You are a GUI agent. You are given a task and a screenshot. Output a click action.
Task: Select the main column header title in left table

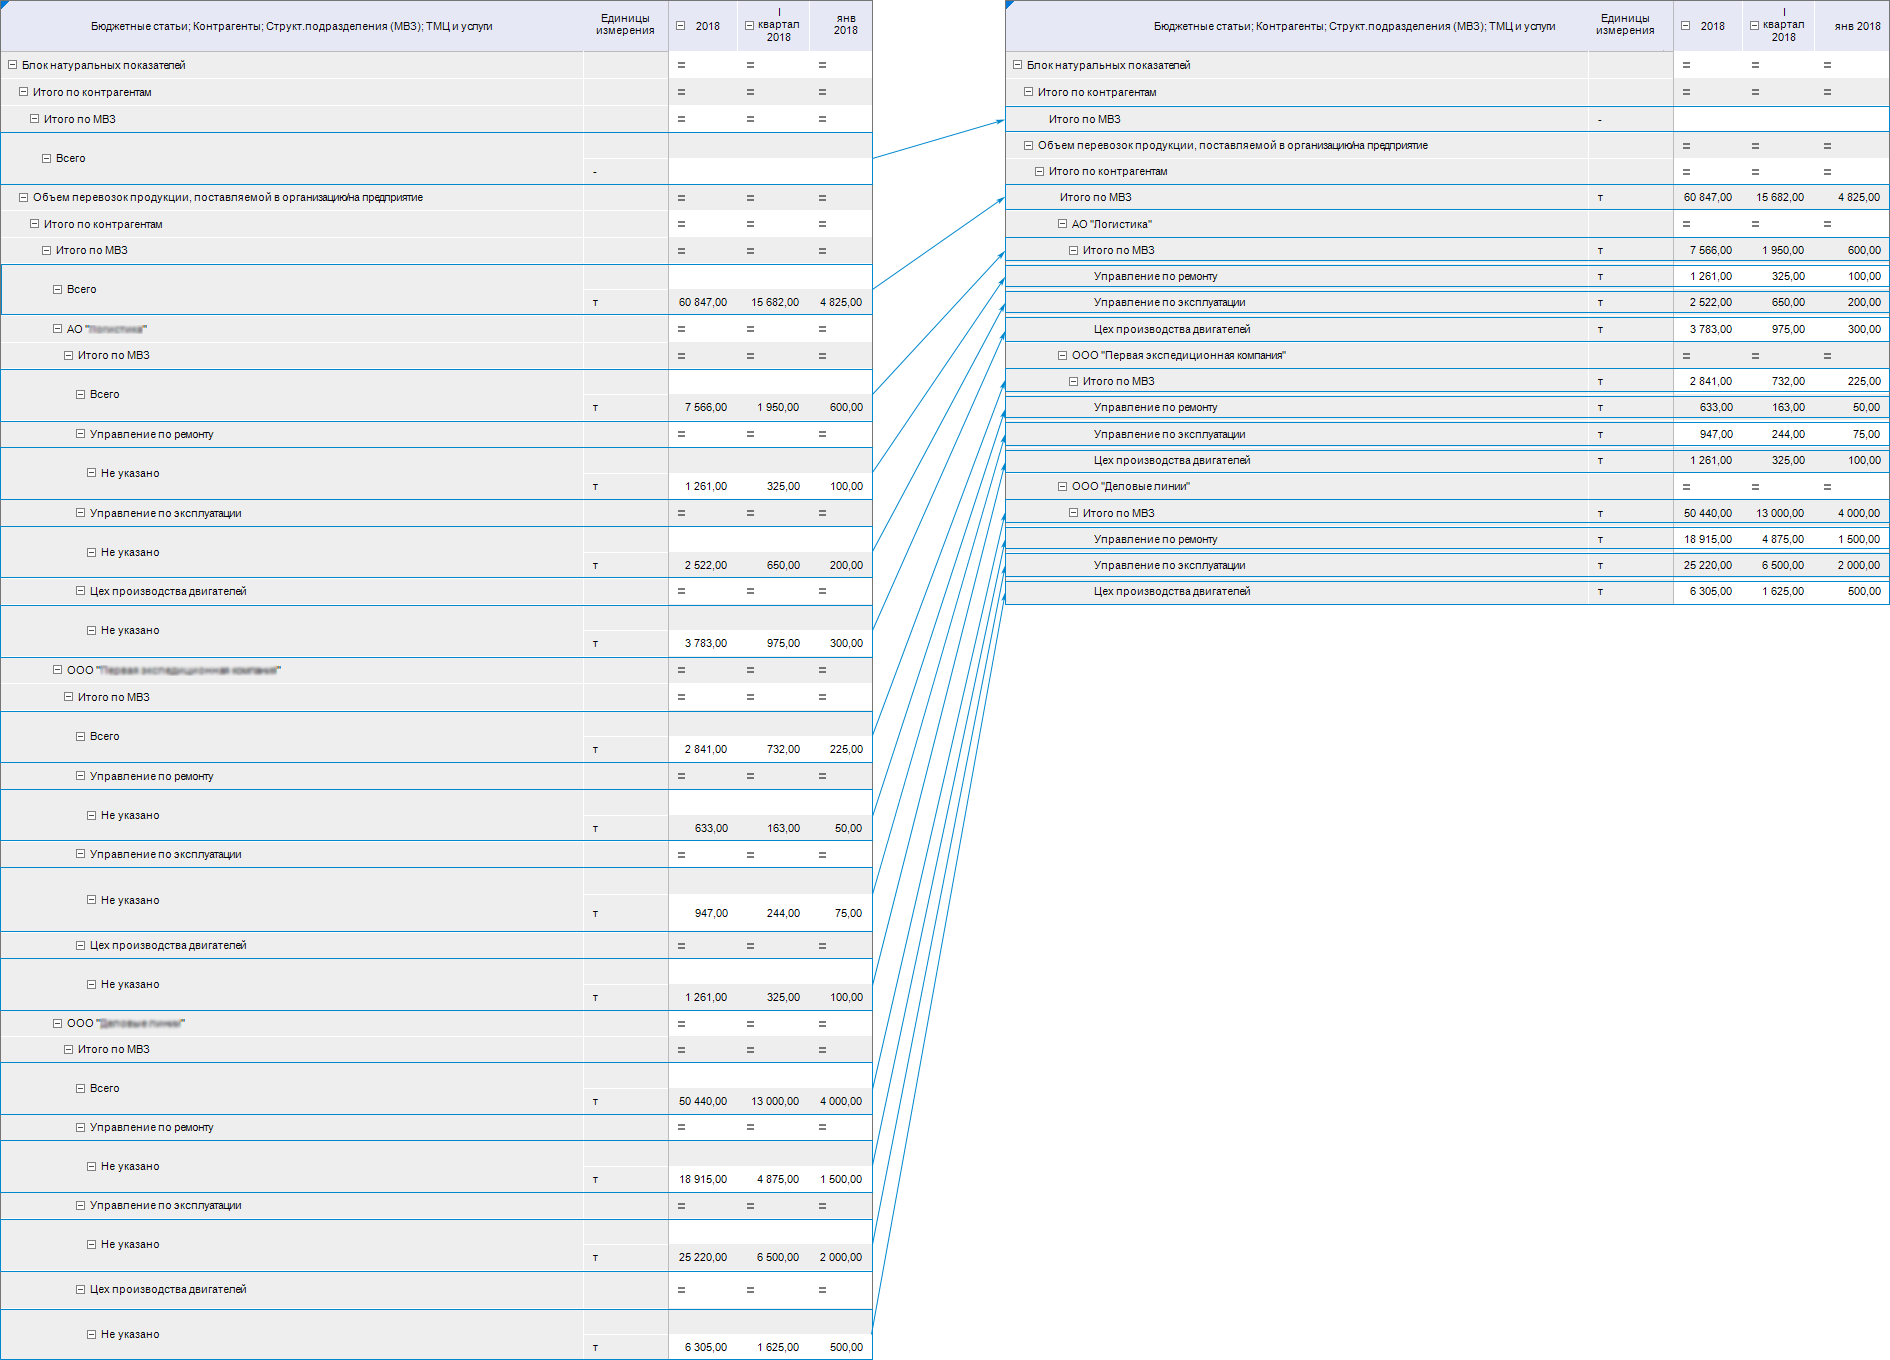(292, 27)
